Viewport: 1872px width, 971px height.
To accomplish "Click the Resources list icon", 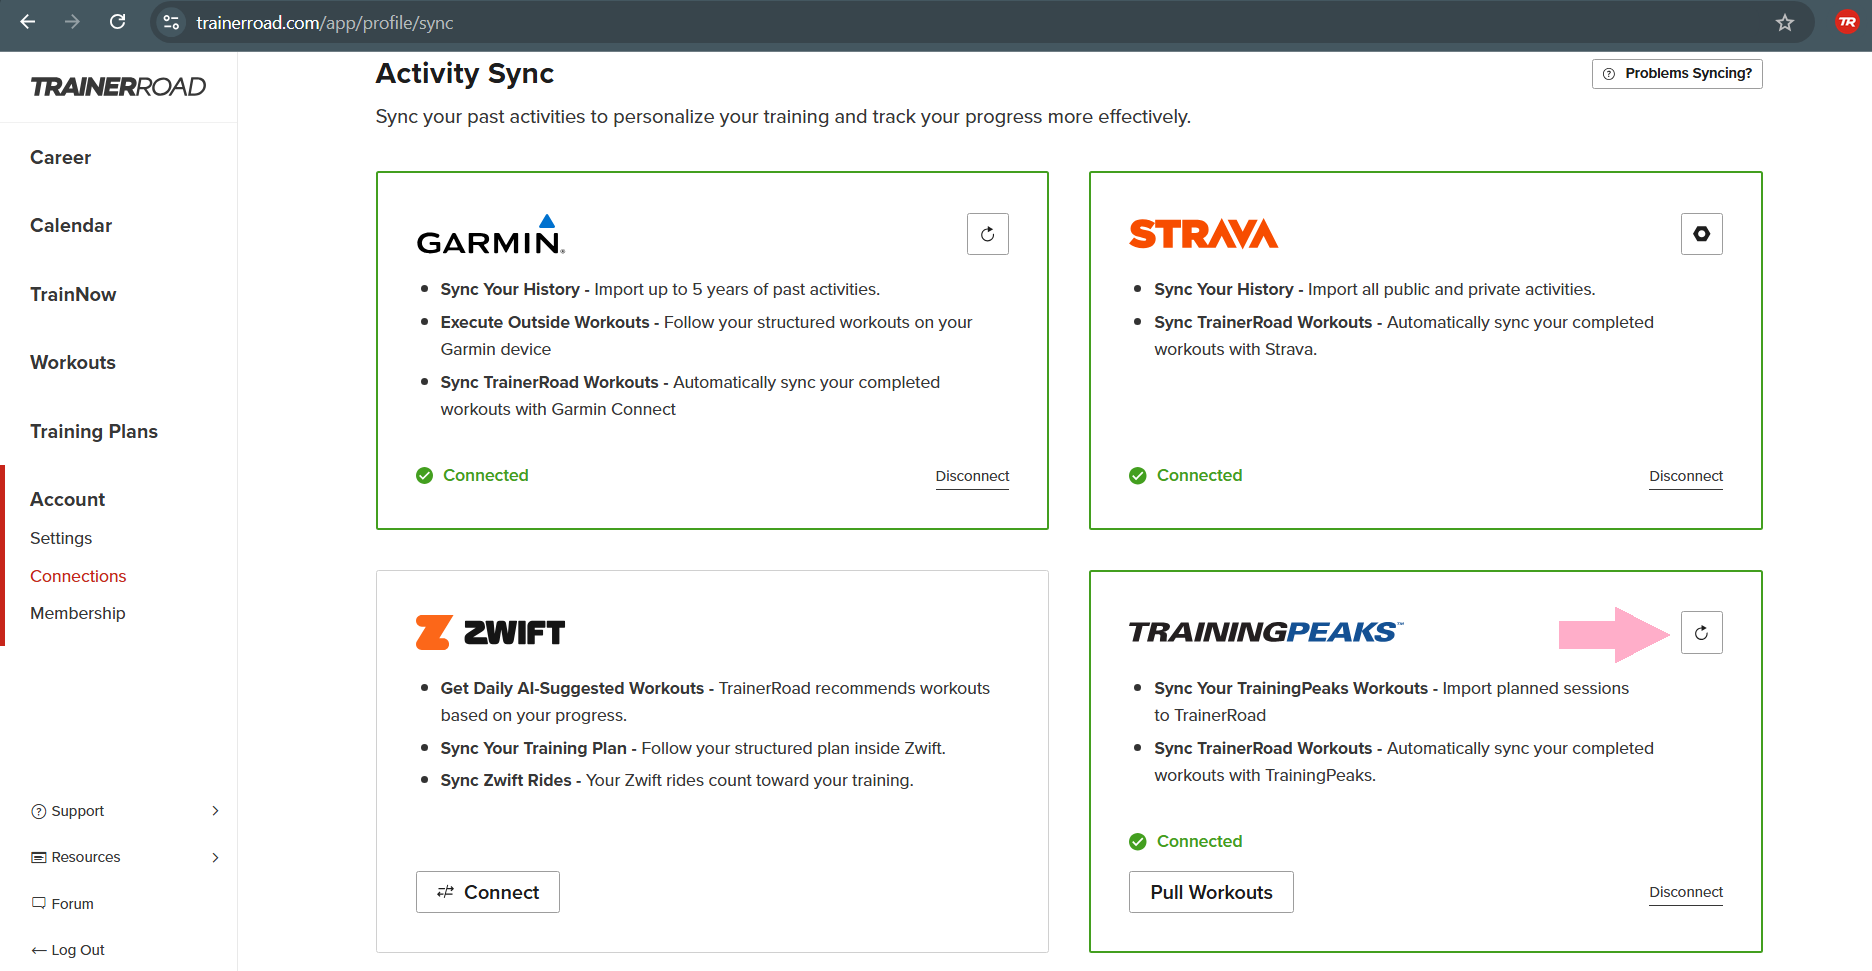I will 39,857.
